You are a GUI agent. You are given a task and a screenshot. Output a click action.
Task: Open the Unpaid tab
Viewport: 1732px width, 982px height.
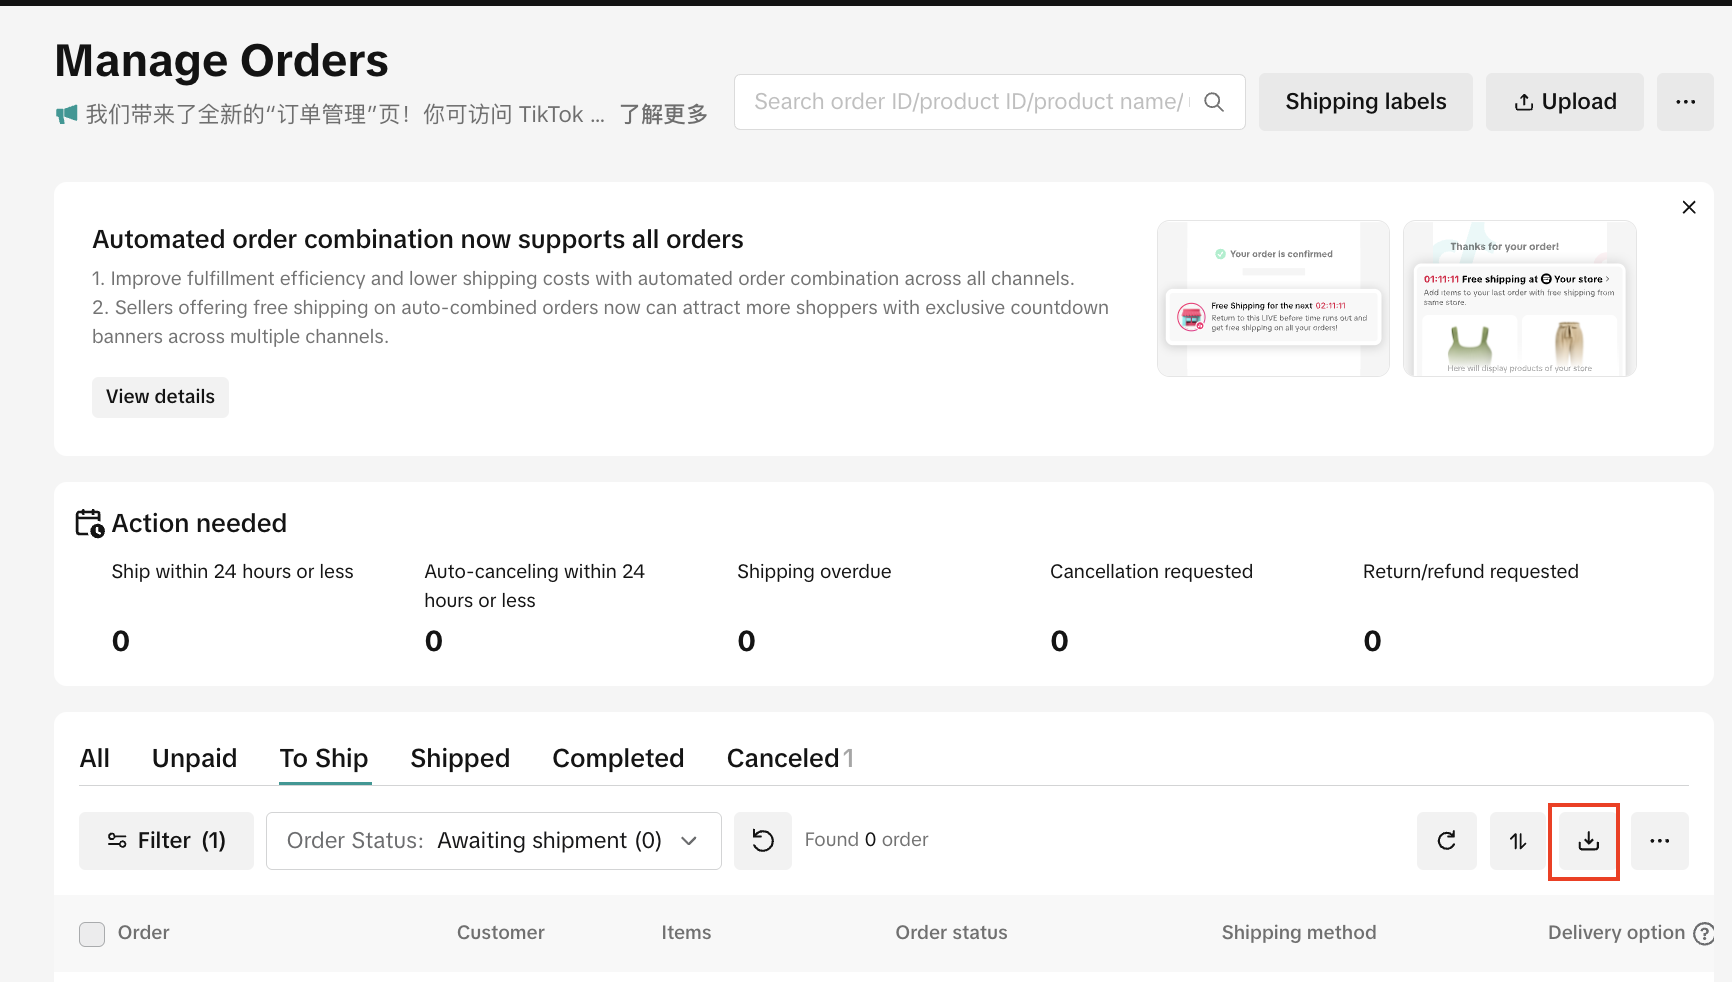(x=194, y=758)
